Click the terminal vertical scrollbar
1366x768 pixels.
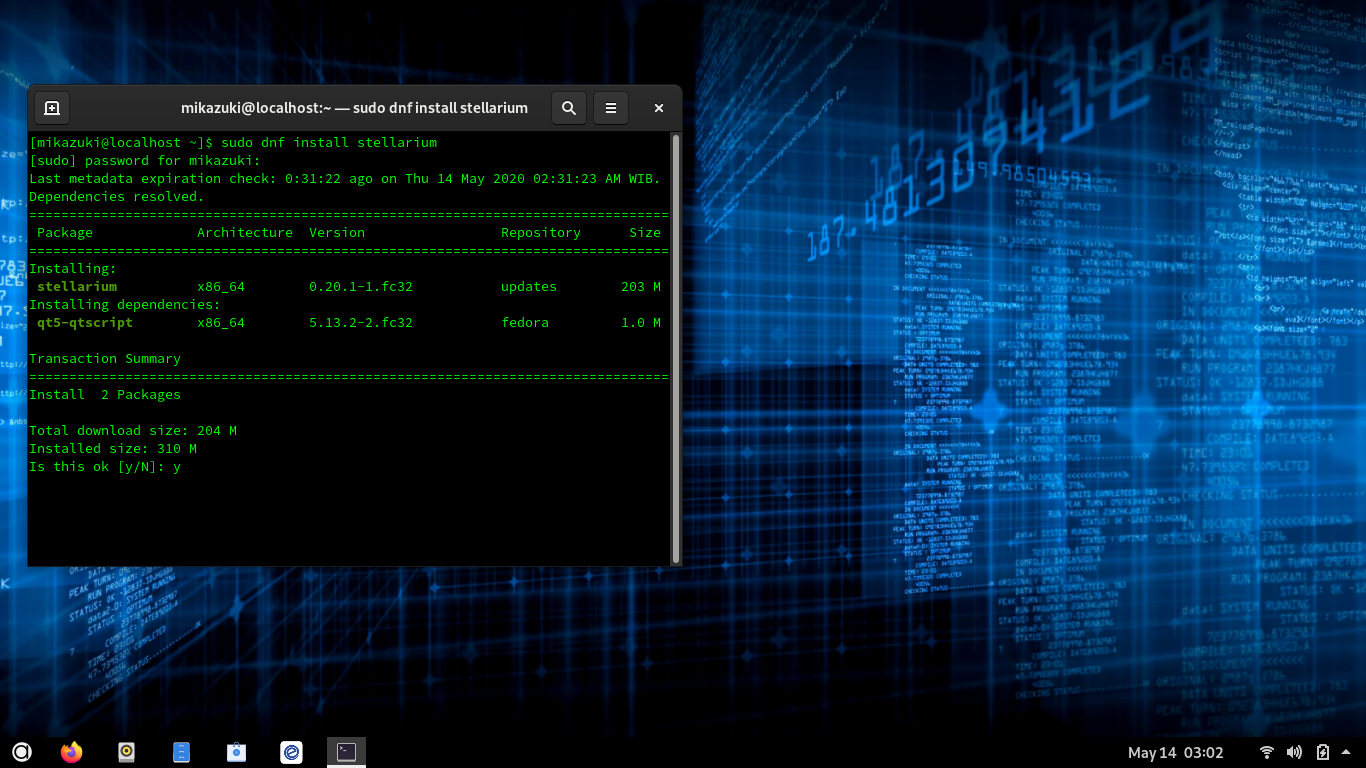tap(676, 346)
